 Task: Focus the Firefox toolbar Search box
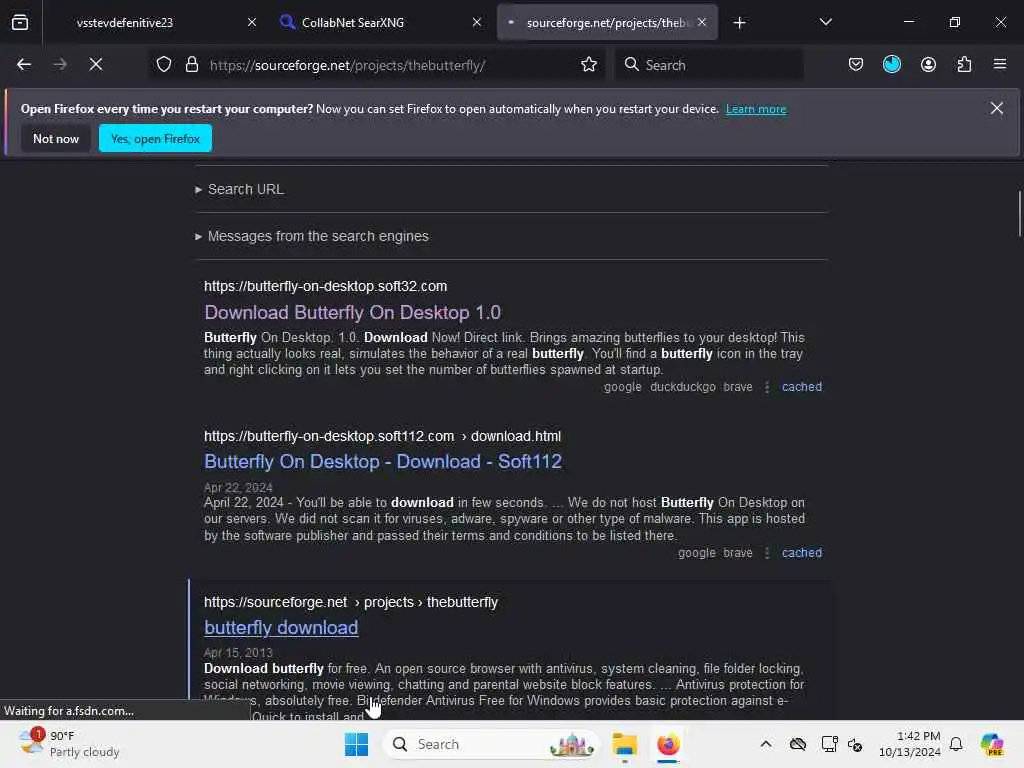(709, 65)
